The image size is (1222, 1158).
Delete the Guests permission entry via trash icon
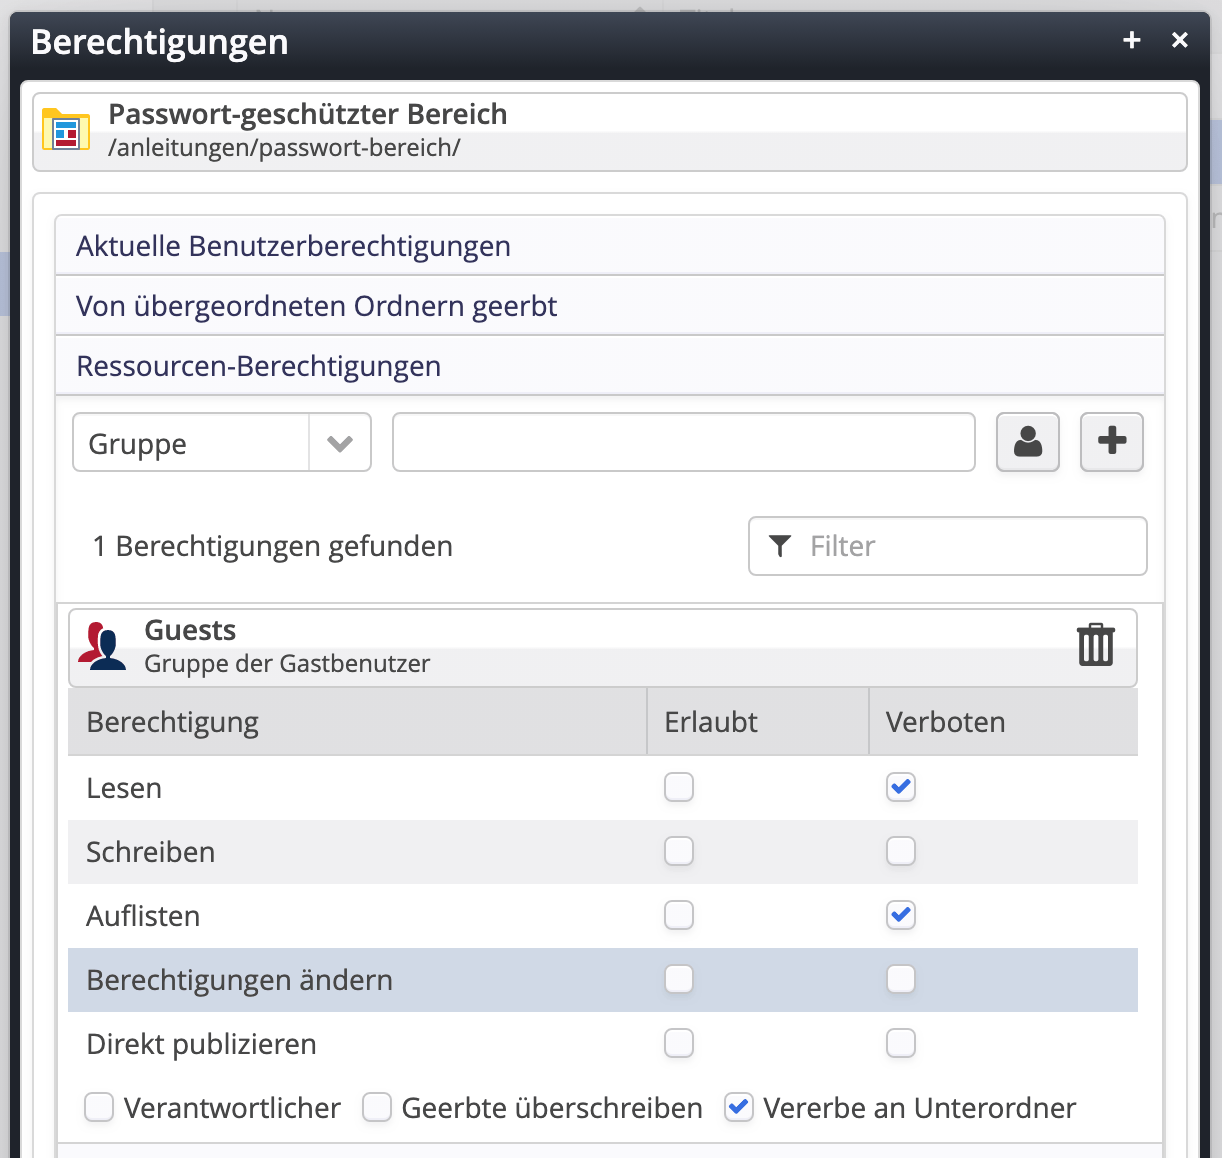1095,645
